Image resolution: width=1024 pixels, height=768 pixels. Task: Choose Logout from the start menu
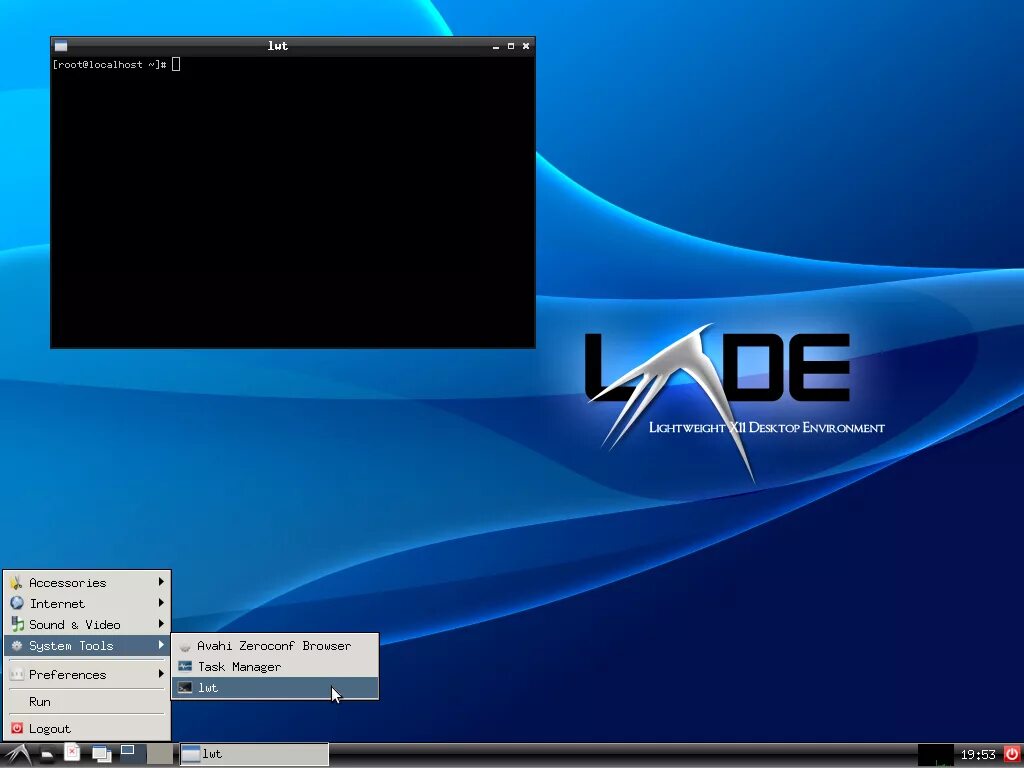pyautogui.click(x=87, y=728)
